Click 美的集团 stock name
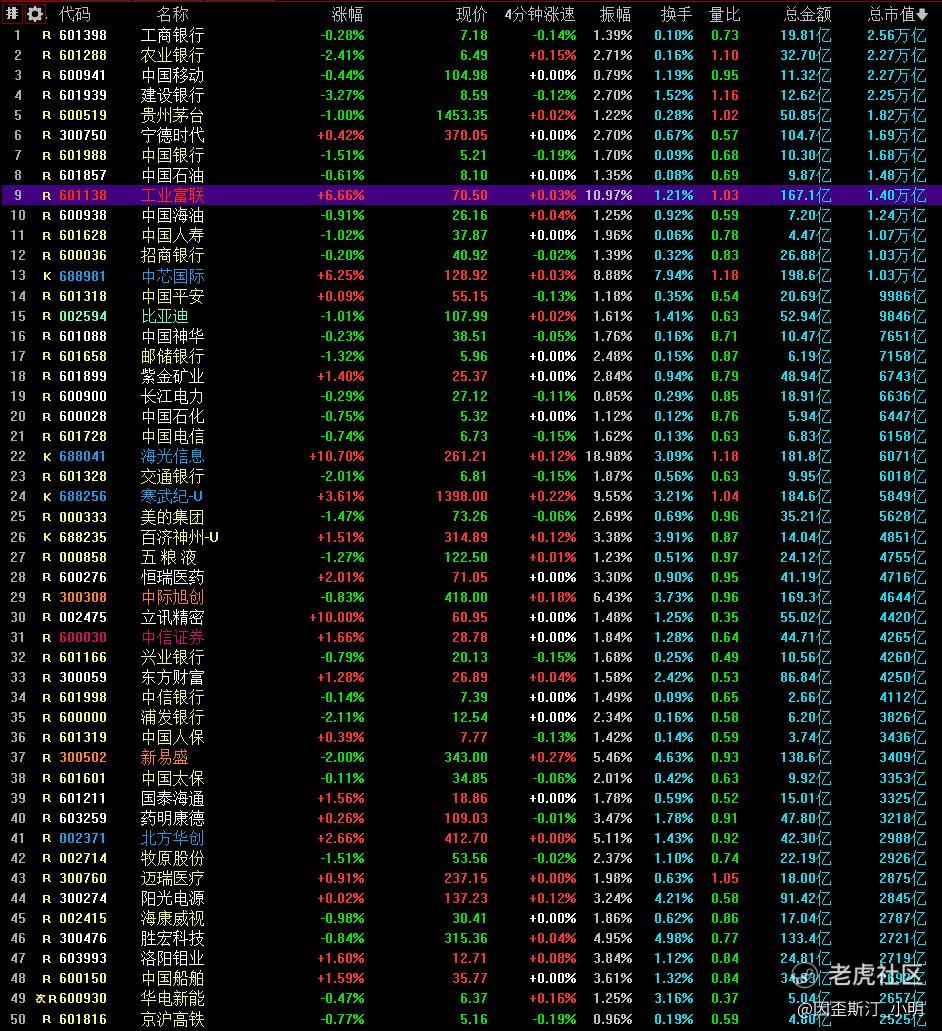 click(x=172, y=517)
